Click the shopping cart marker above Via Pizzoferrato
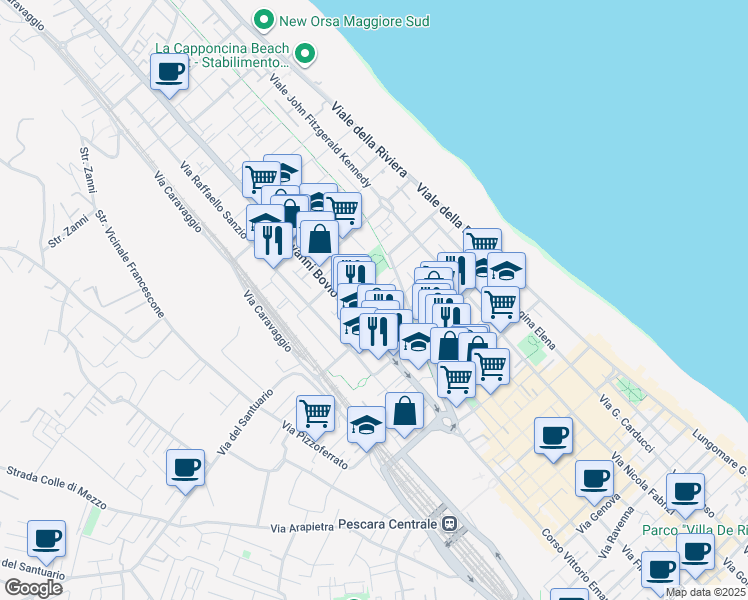This screenshot has height=600, width=748. coord(315,411)
